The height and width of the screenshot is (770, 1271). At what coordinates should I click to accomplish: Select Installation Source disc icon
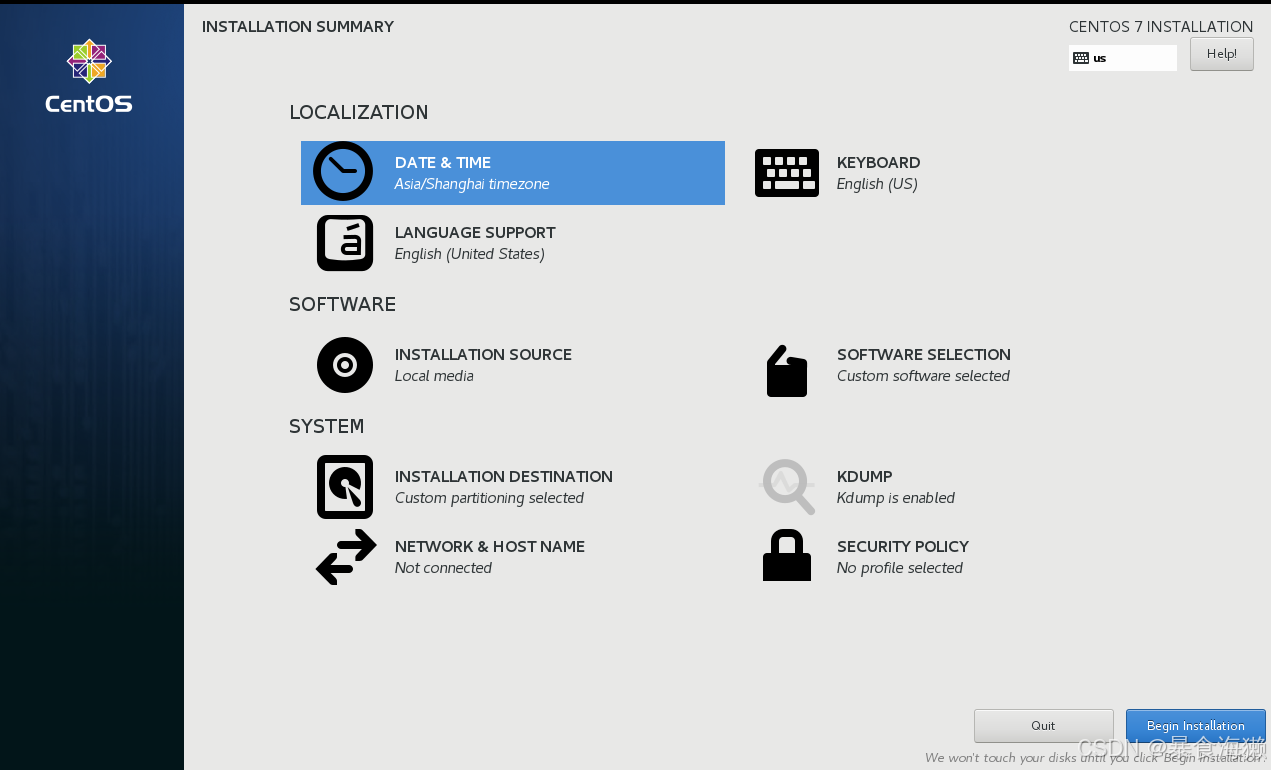[x=345, y=365]
